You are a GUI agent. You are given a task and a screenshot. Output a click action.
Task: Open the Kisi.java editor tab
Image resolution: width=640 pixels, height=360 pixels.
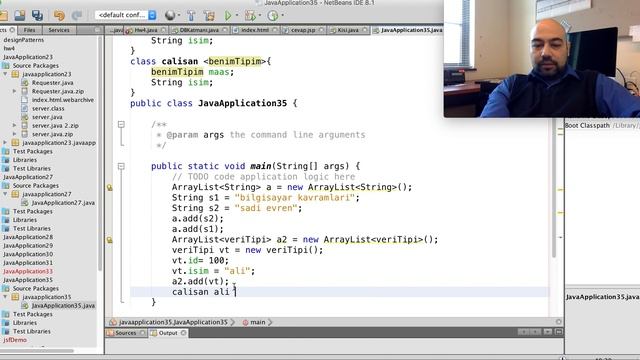[x=348, y=30]
